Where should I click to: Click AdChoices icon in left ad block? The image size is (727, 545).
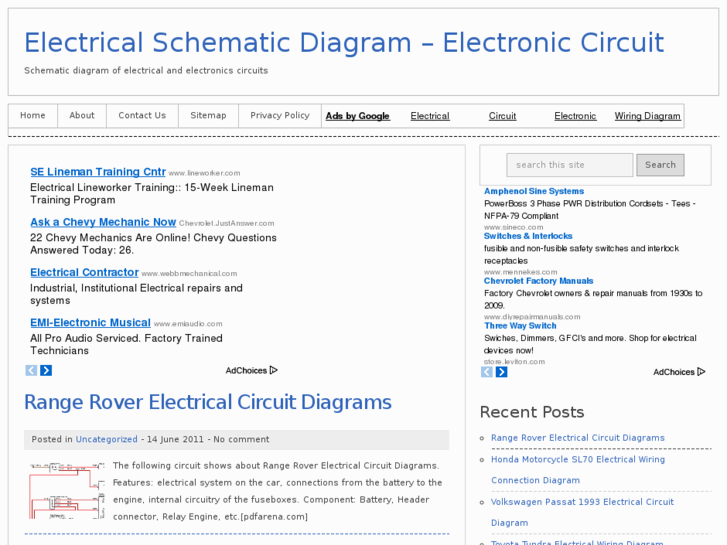pos(273,370)
